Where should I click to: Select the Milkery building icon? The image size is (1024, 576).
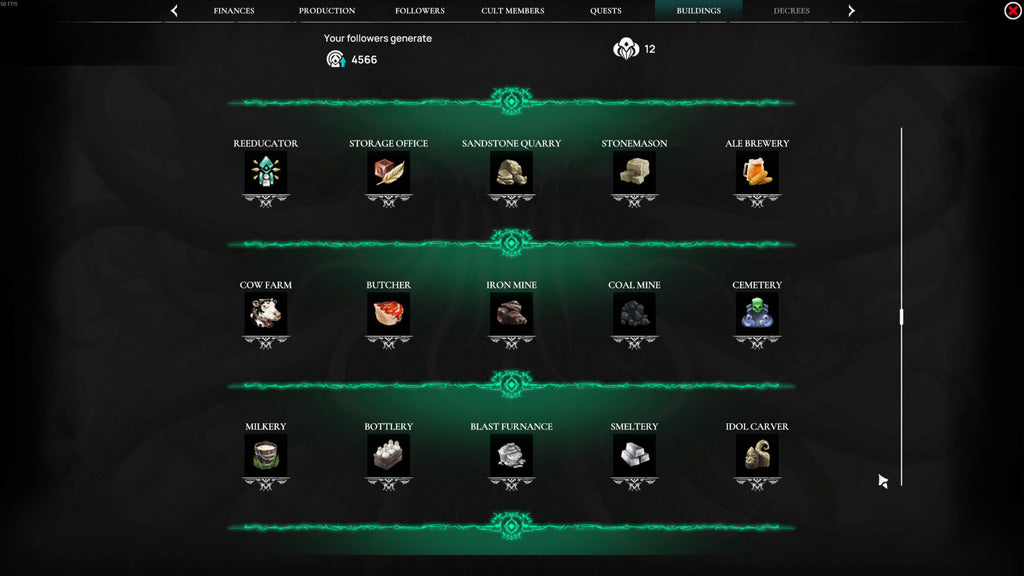(x=265, y=455)
